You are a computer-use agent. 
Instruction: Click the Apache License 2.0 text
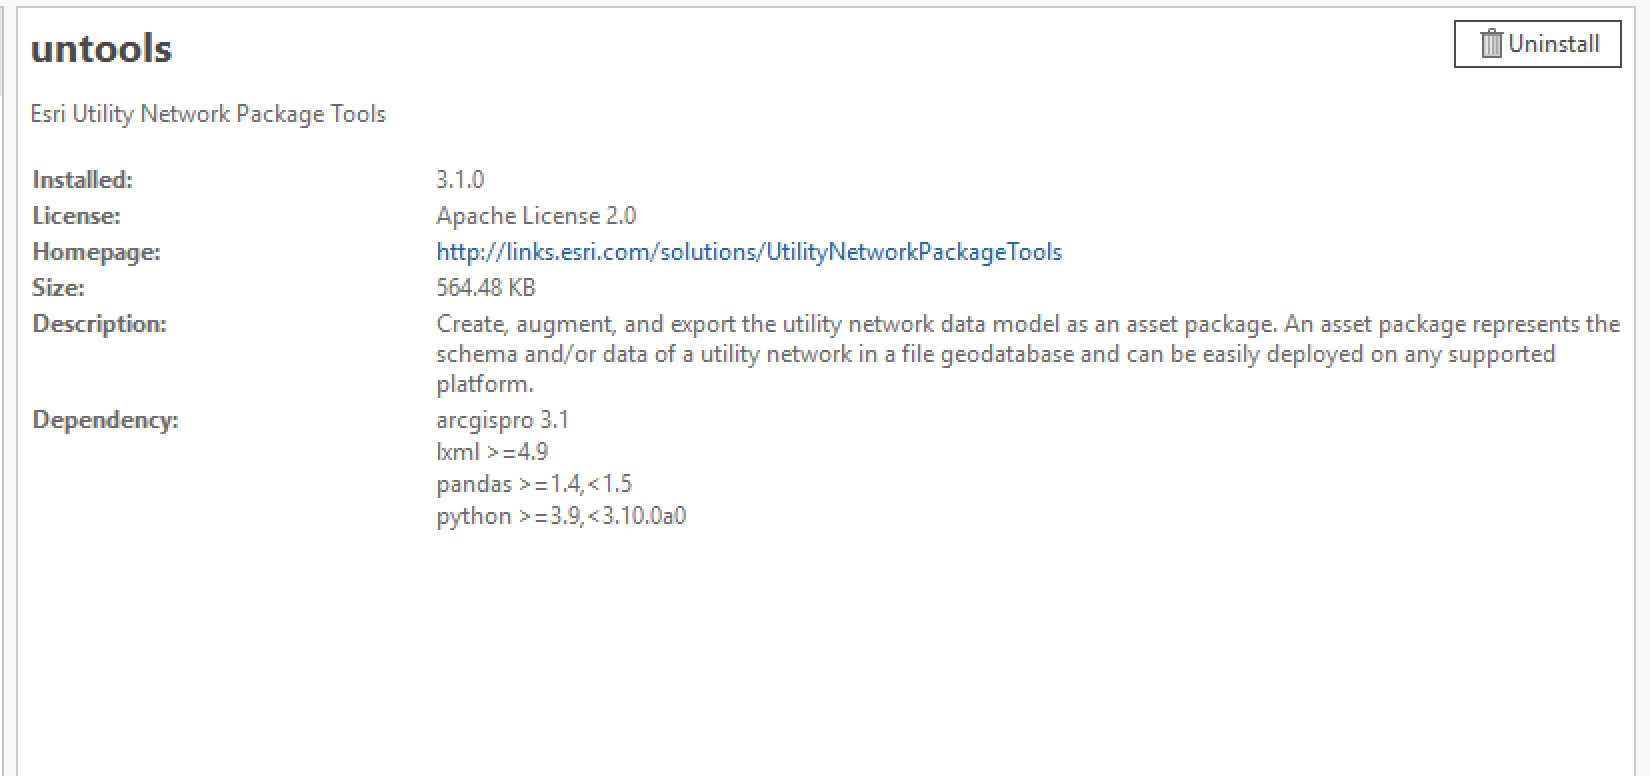point(536,215)
